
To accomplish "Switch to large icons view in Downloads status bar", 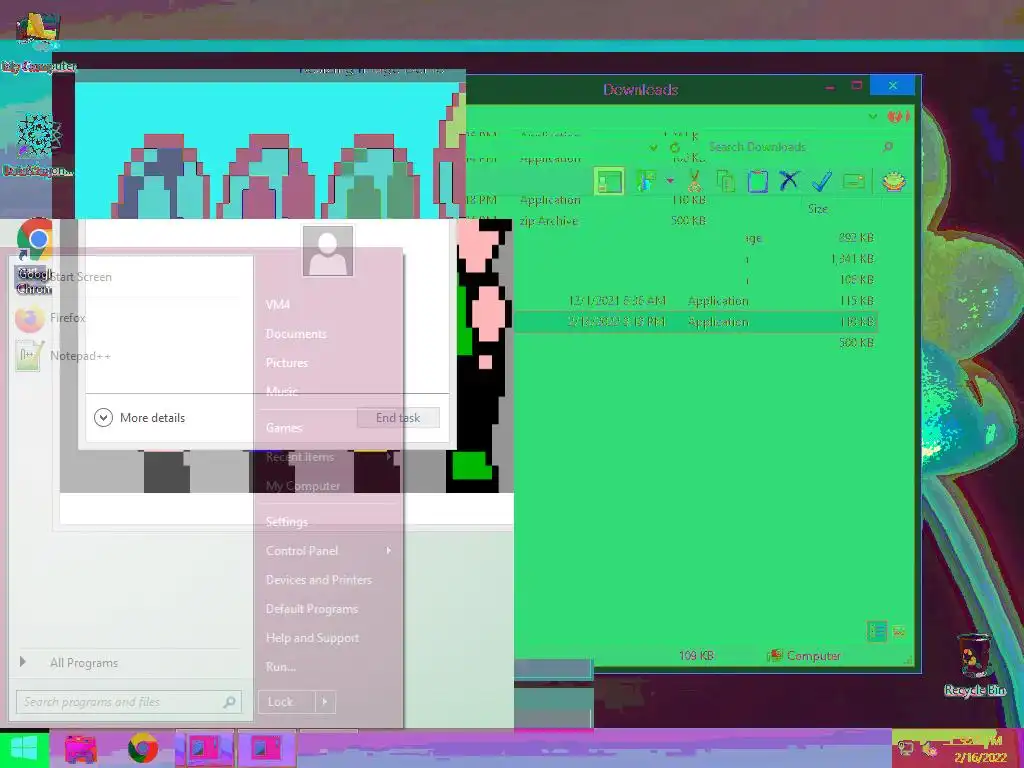I will (899, 632).
